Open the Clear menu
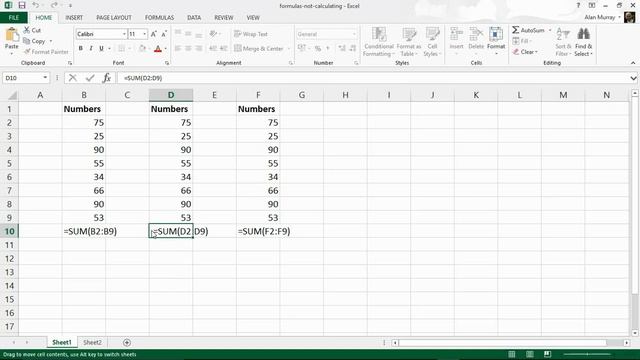 pyautogui.click(x=525, y=52)
